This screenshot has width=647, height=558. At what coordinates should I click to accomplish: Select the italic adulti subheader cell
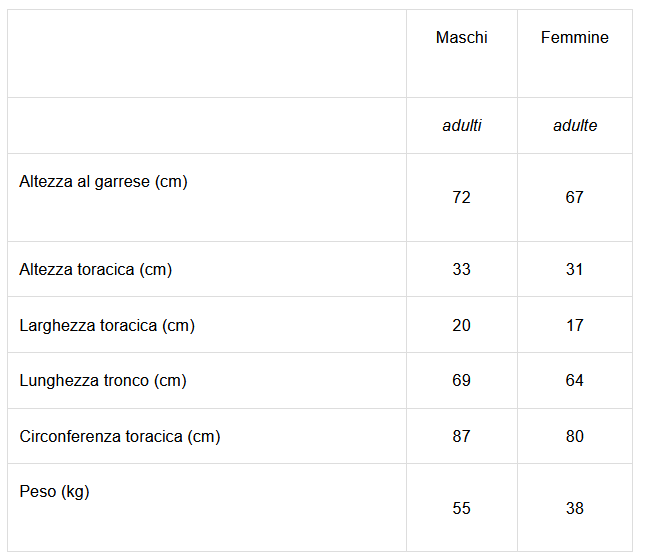point(461,126)
